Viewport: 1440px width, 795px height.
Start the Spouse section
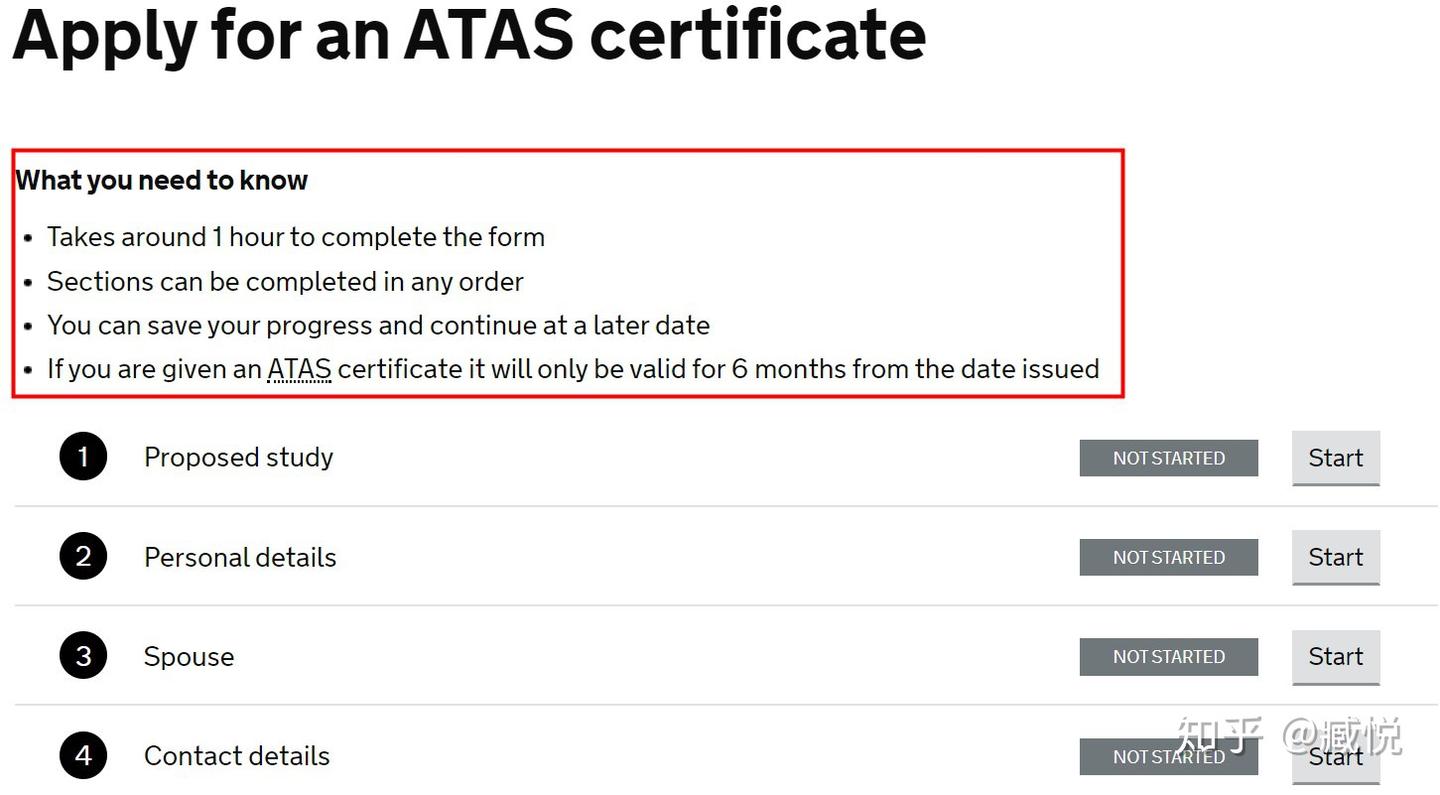[1335, 656]
